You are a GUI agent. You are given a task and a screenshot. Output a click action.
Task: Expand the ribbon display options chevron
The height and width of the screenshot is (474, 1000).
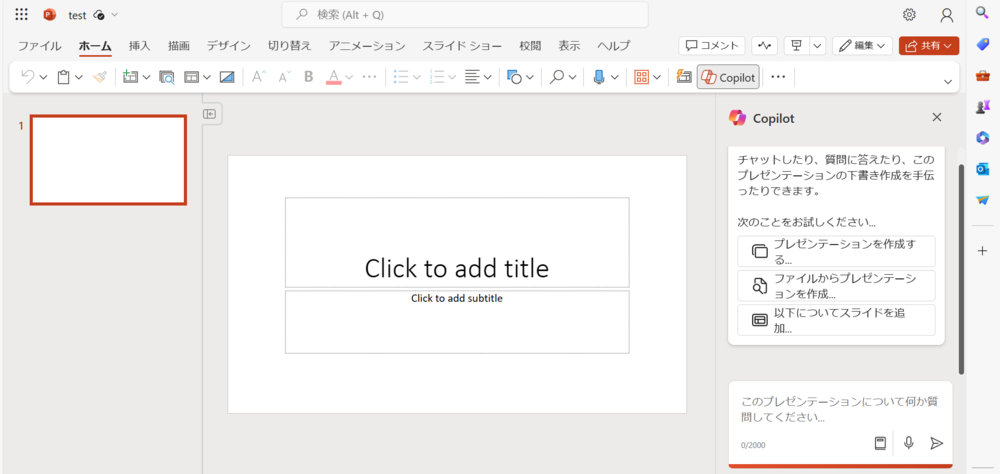(x=948, y=81)
